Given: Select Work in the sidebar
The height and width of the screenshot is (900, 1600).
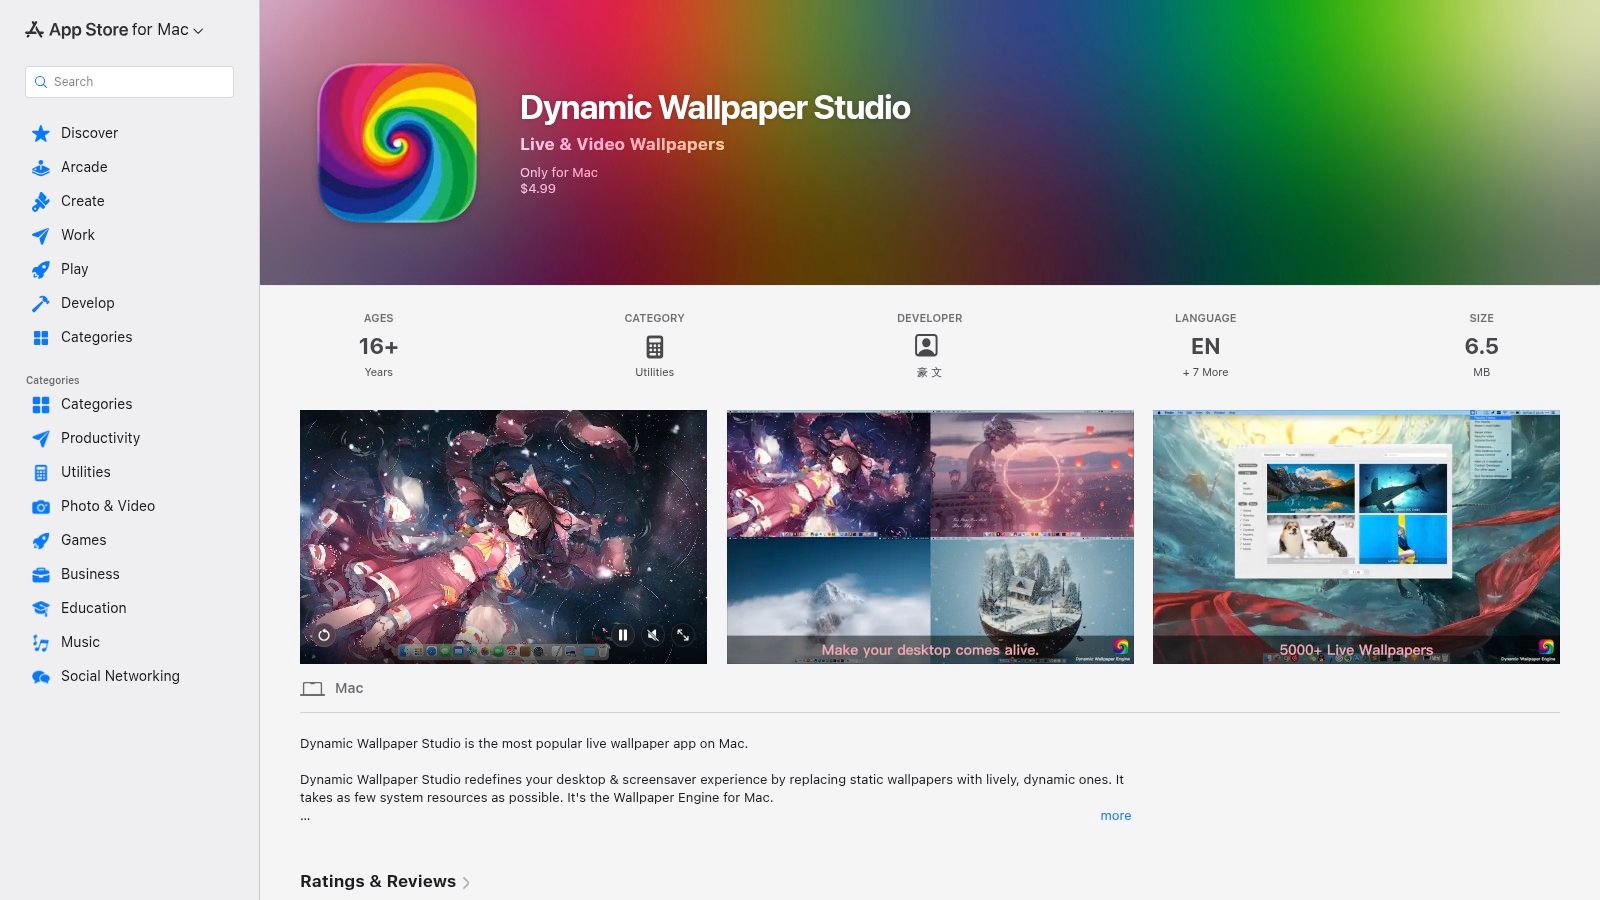Looking at the screenshot, I should (78, 235).
